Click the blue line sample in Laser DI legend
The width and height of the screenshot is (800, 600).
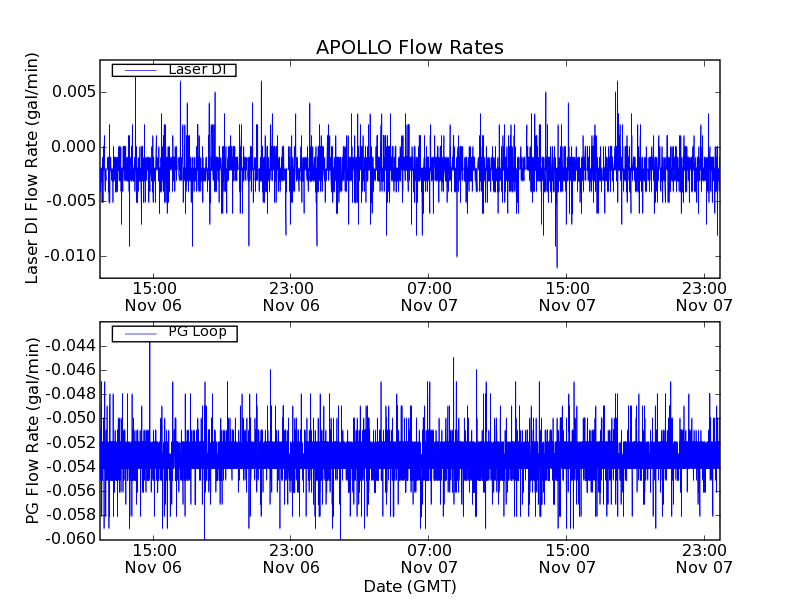[138, 70]
